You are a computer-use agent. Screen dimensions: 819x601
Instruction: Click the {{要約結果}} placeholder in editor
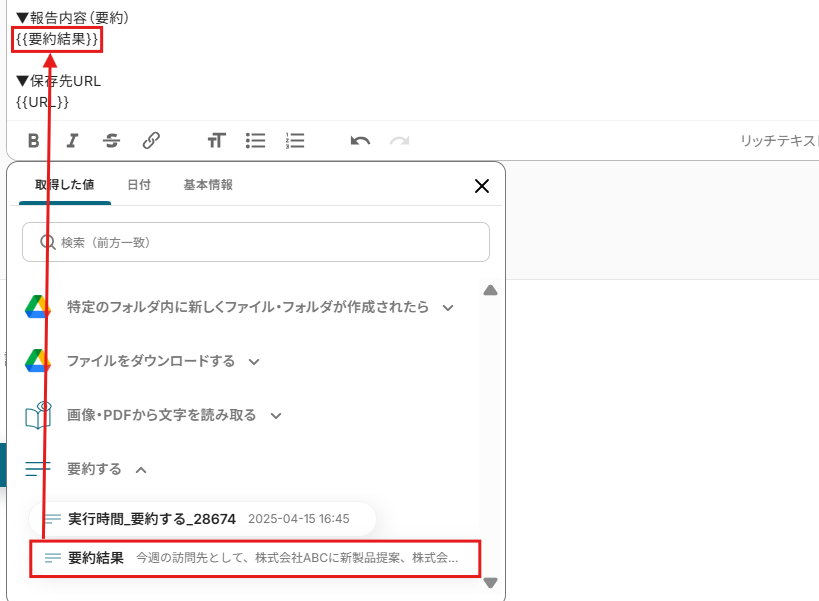(57, 39)
